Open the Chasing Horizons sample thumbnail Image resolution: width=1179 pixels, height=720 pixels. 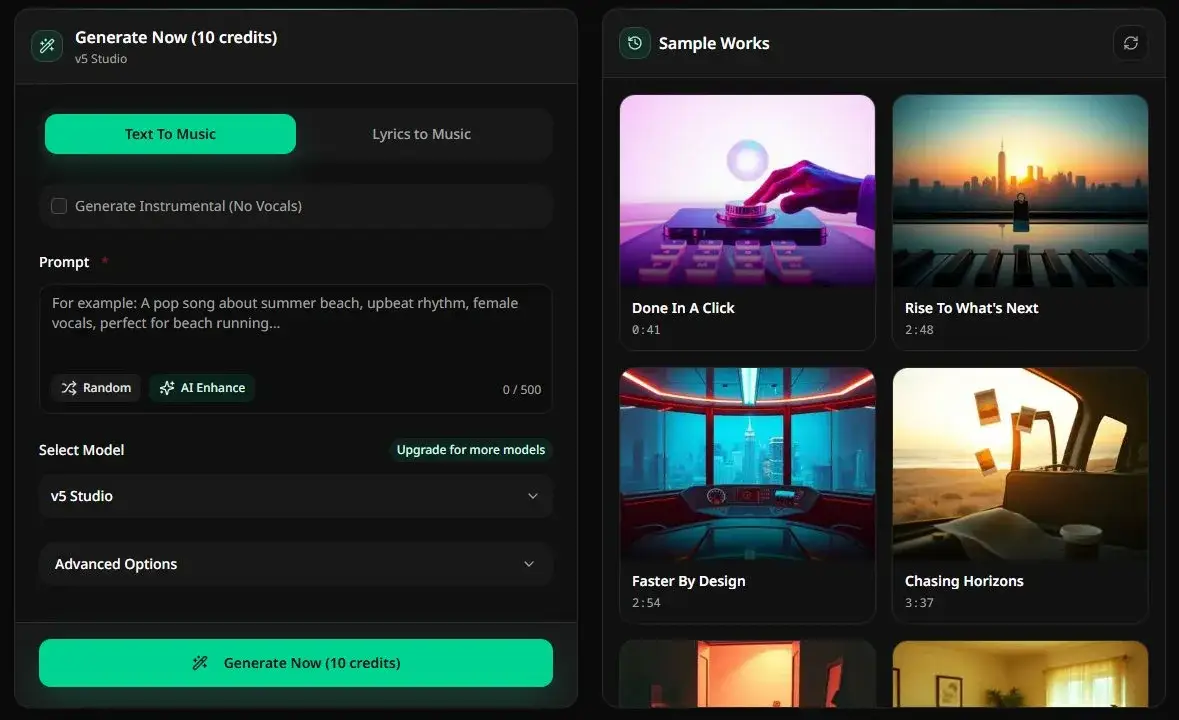point(1020,464)
